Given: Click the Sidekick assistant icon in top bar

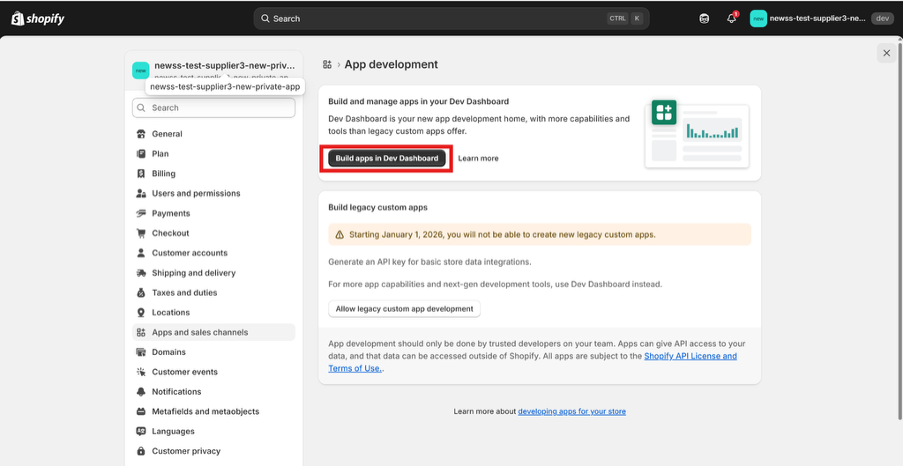Looking at the screenshot, I should [704, 18].
